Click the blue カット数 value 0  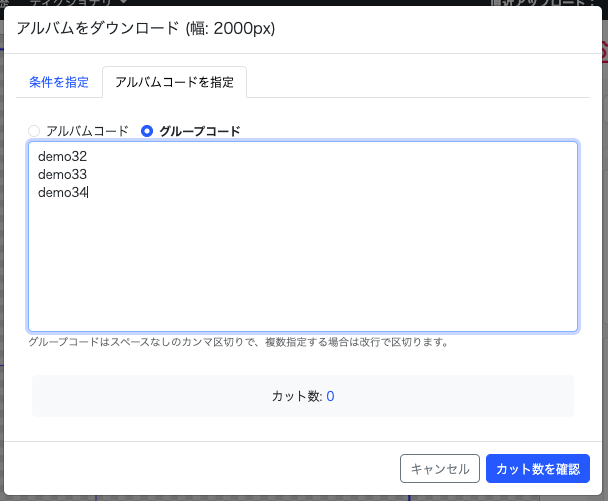pos(330,396)
